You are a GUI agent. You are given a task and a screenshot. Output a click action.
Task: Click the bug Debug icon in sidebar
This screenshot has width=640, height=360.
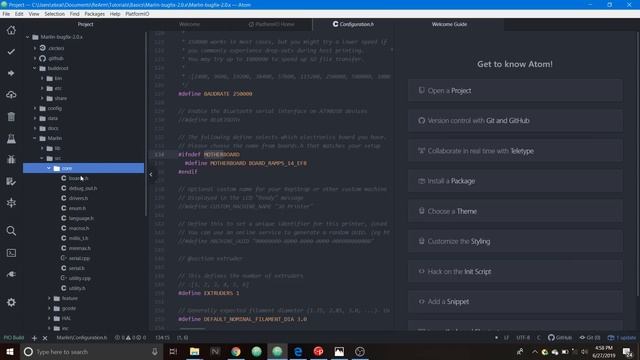click(x=11, y=160)
